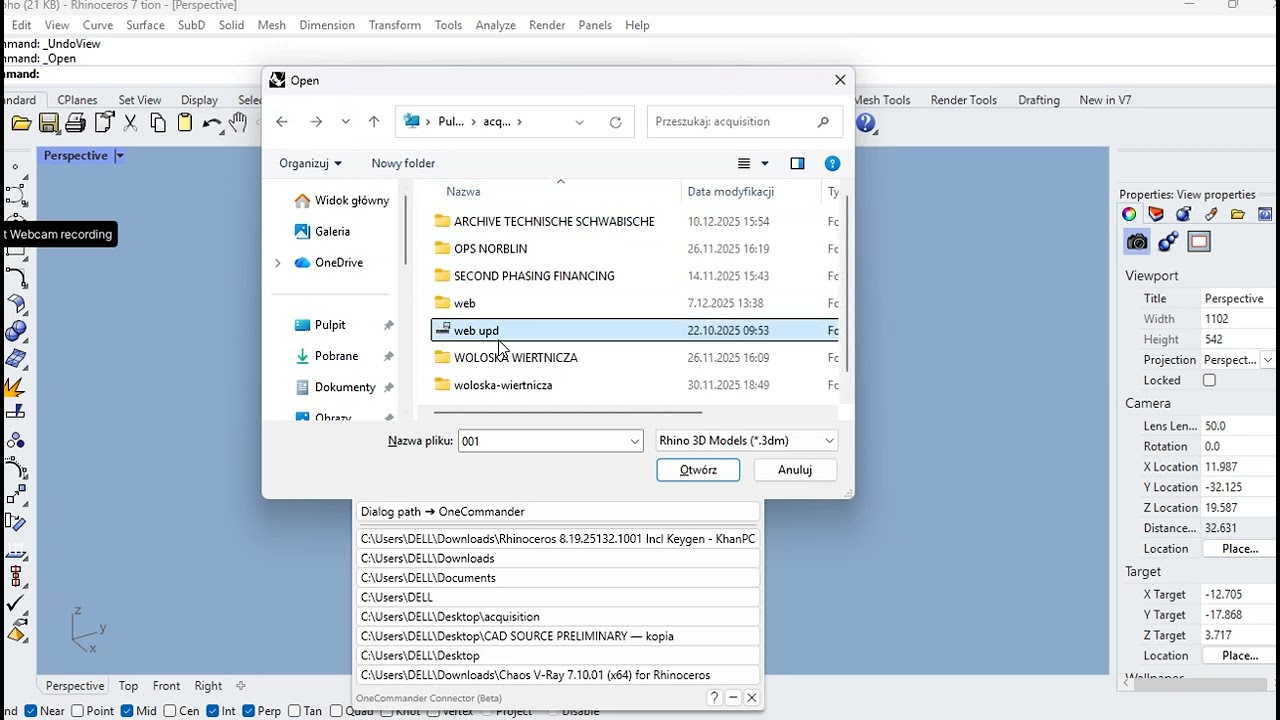Click the Save diskette icon in Rhino toolbar

pyautogui.click(x=48, y=123)
